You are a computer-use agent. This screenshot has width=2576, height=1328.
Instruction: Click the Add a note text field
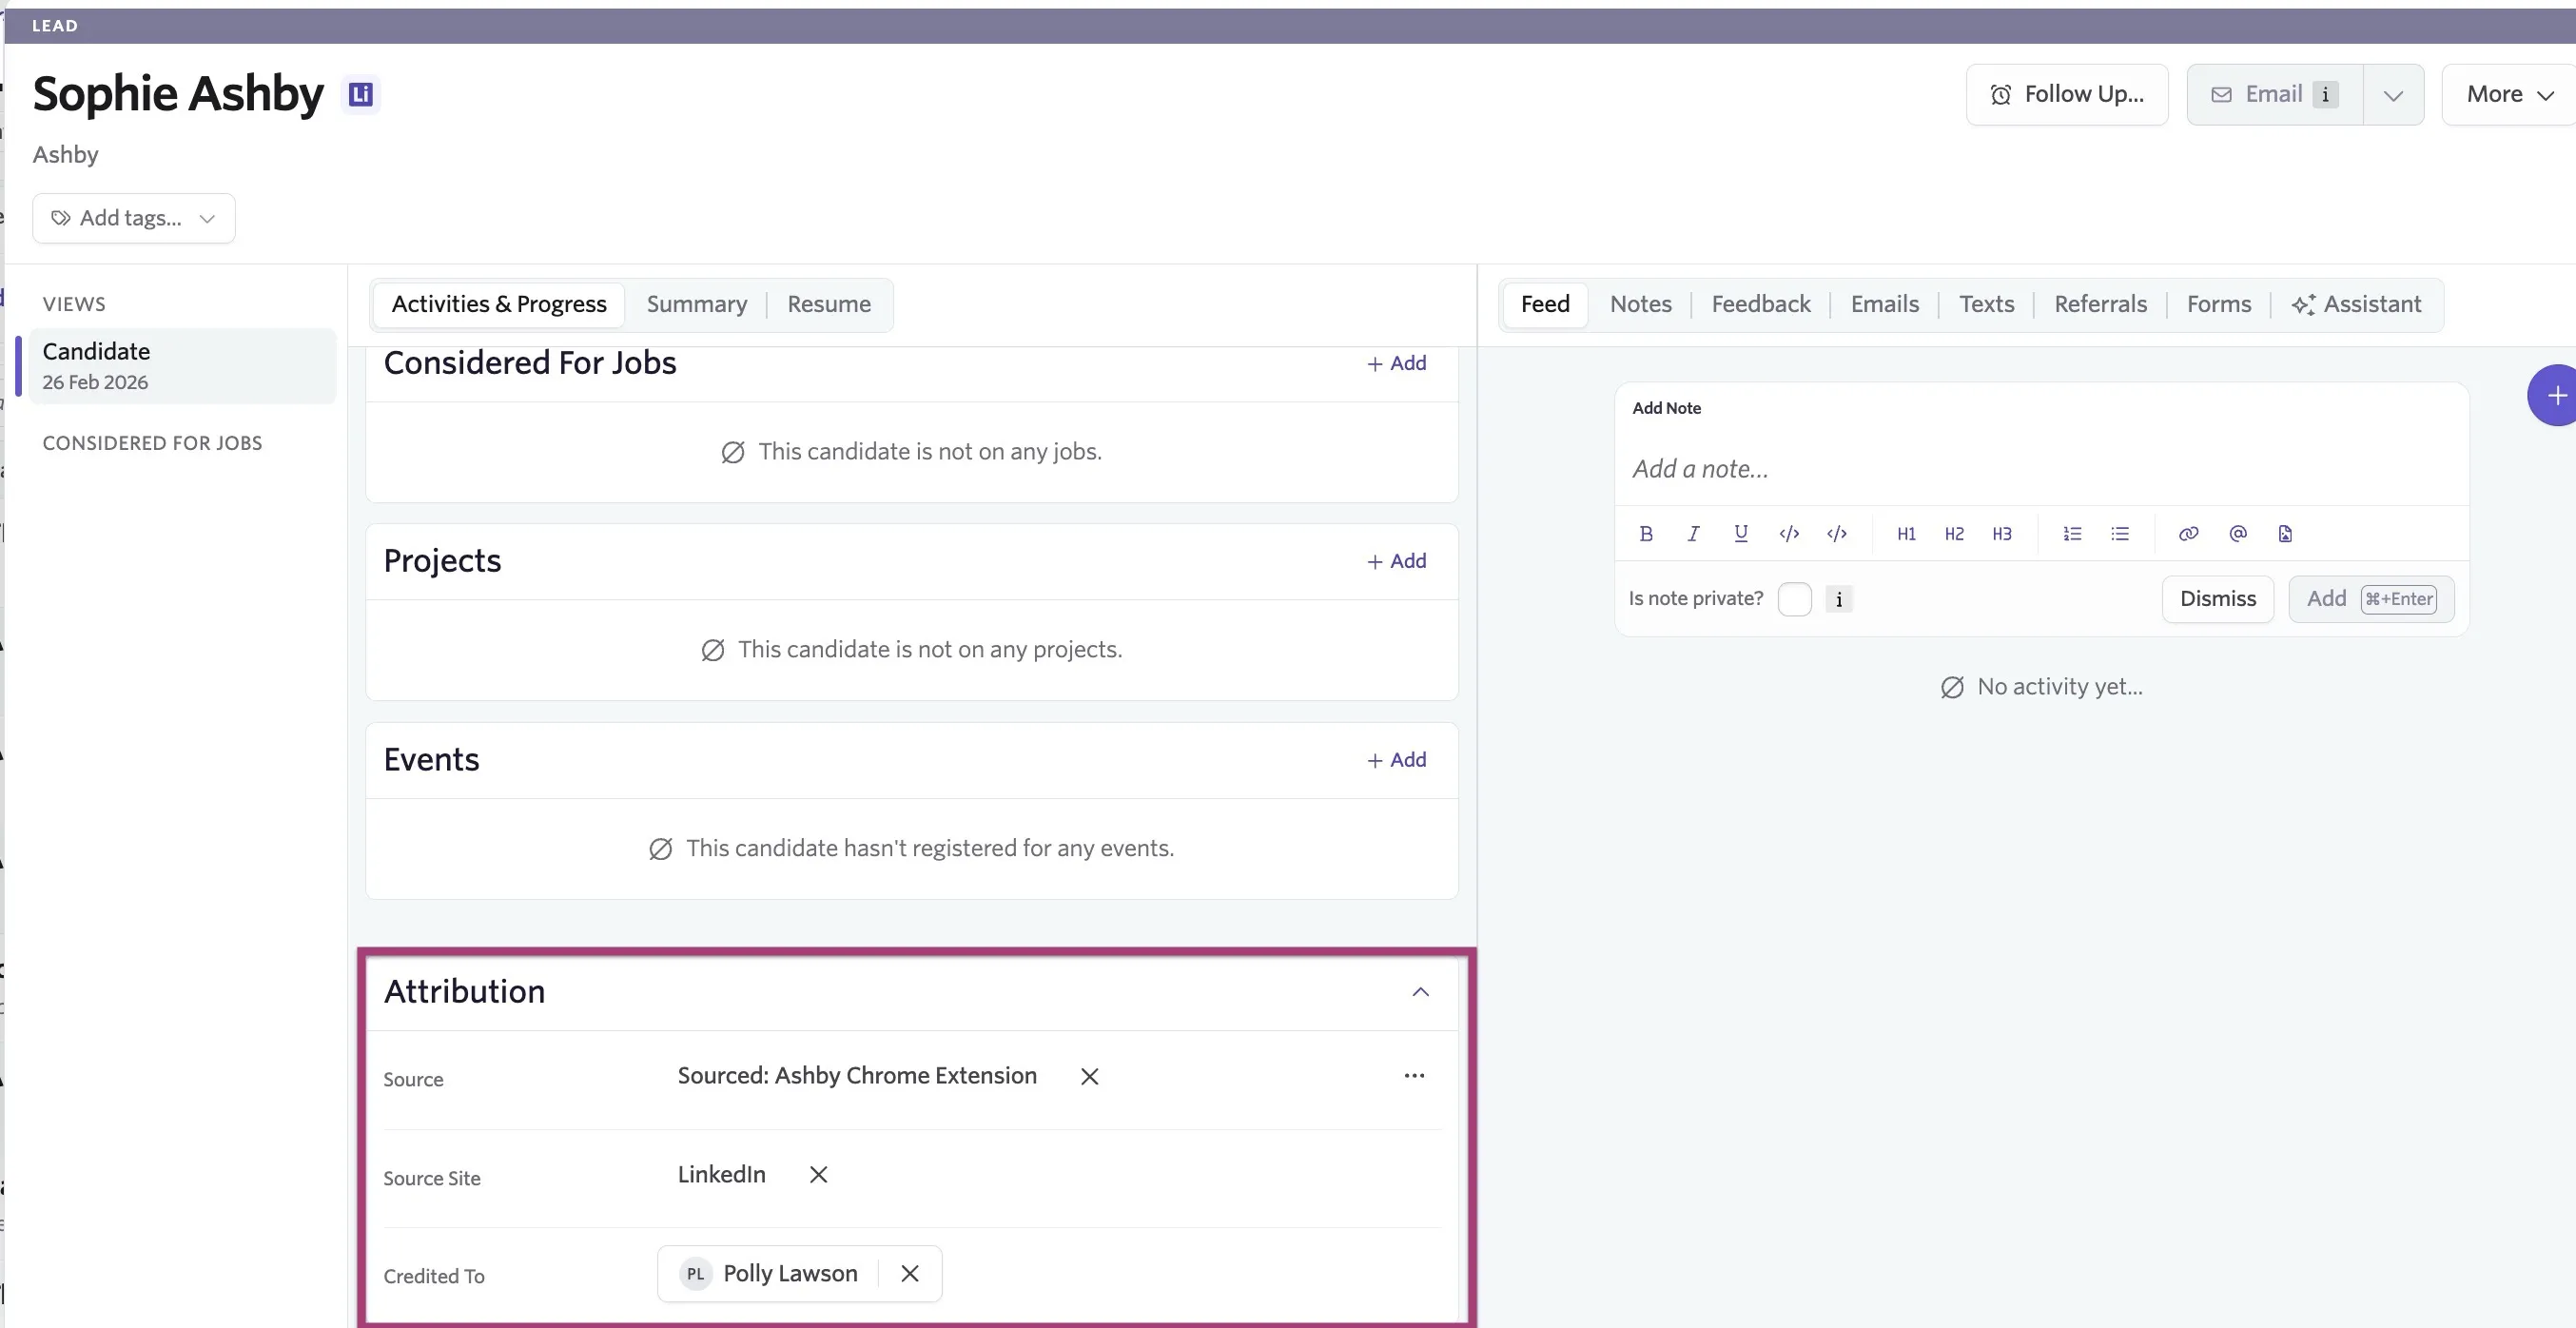[2041, 469]
